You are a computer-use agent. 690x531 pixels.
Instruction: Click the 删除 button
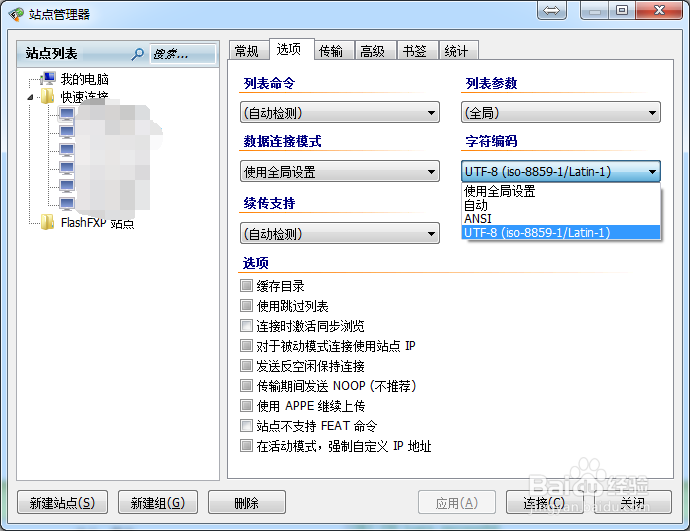click(247, 502)
